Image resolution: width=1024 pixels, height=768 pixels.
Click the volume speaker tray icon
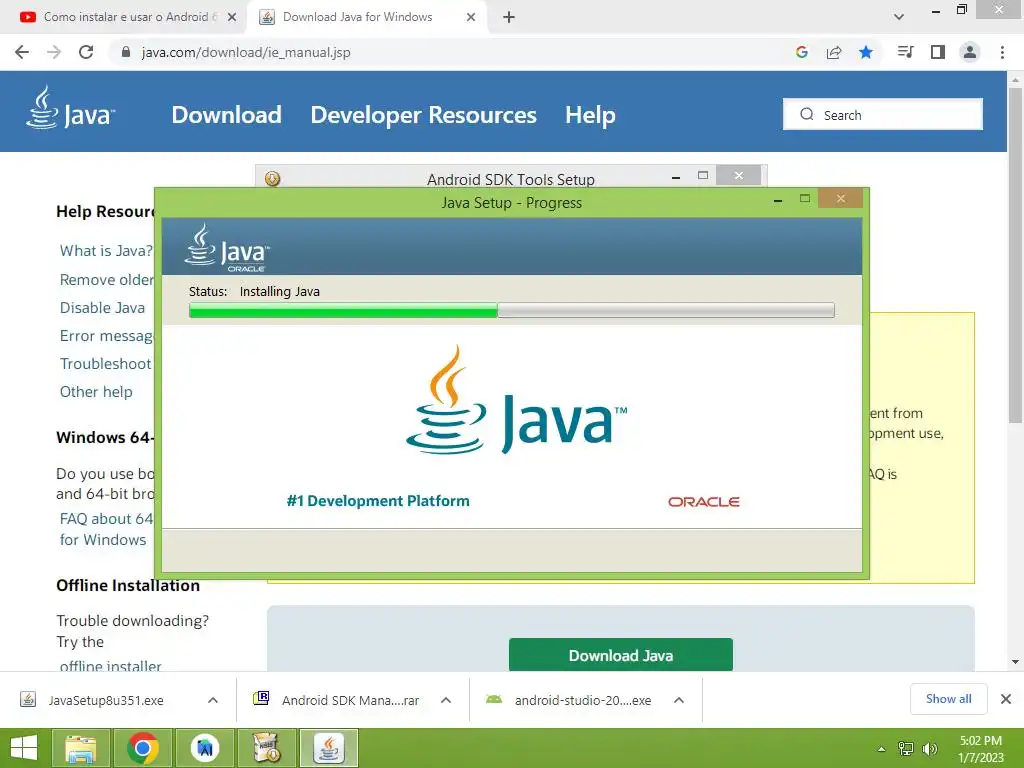tap(929, 749)
